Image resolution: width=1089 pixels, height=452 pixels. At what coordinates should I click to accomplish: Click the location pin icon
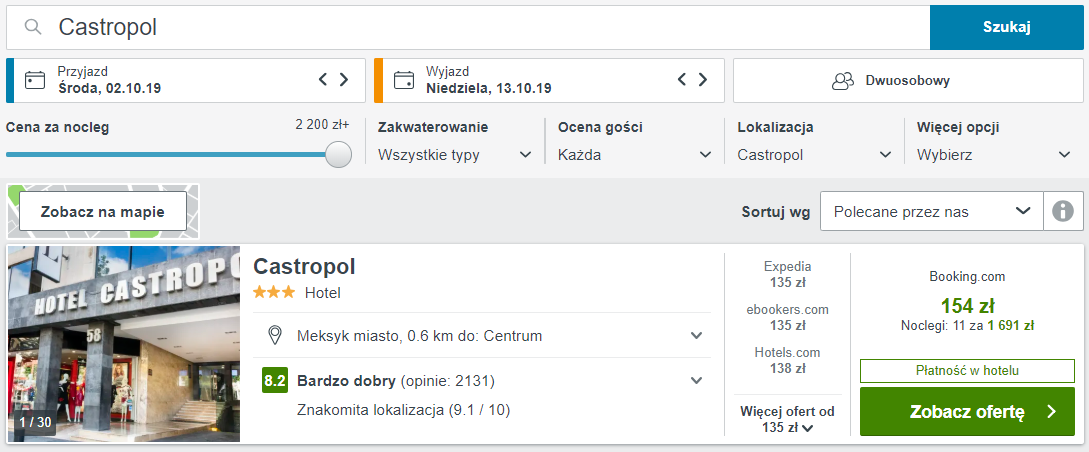click(275, 336)
